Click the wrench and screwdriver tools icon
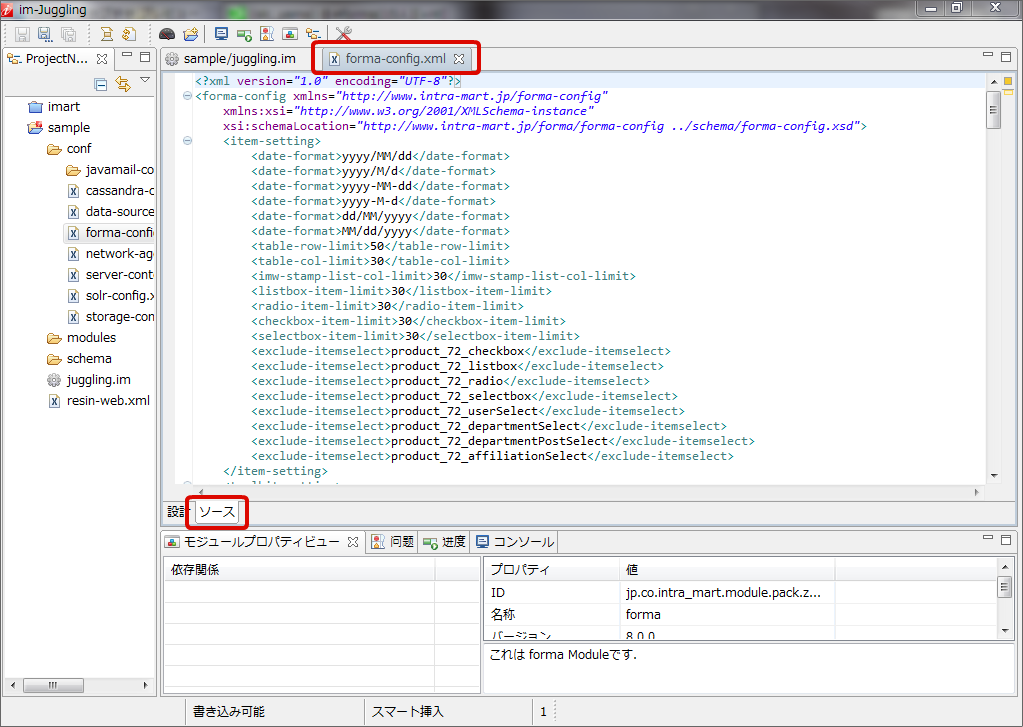The width and height of the screenshot is (1023, 727). click(343, 34)
